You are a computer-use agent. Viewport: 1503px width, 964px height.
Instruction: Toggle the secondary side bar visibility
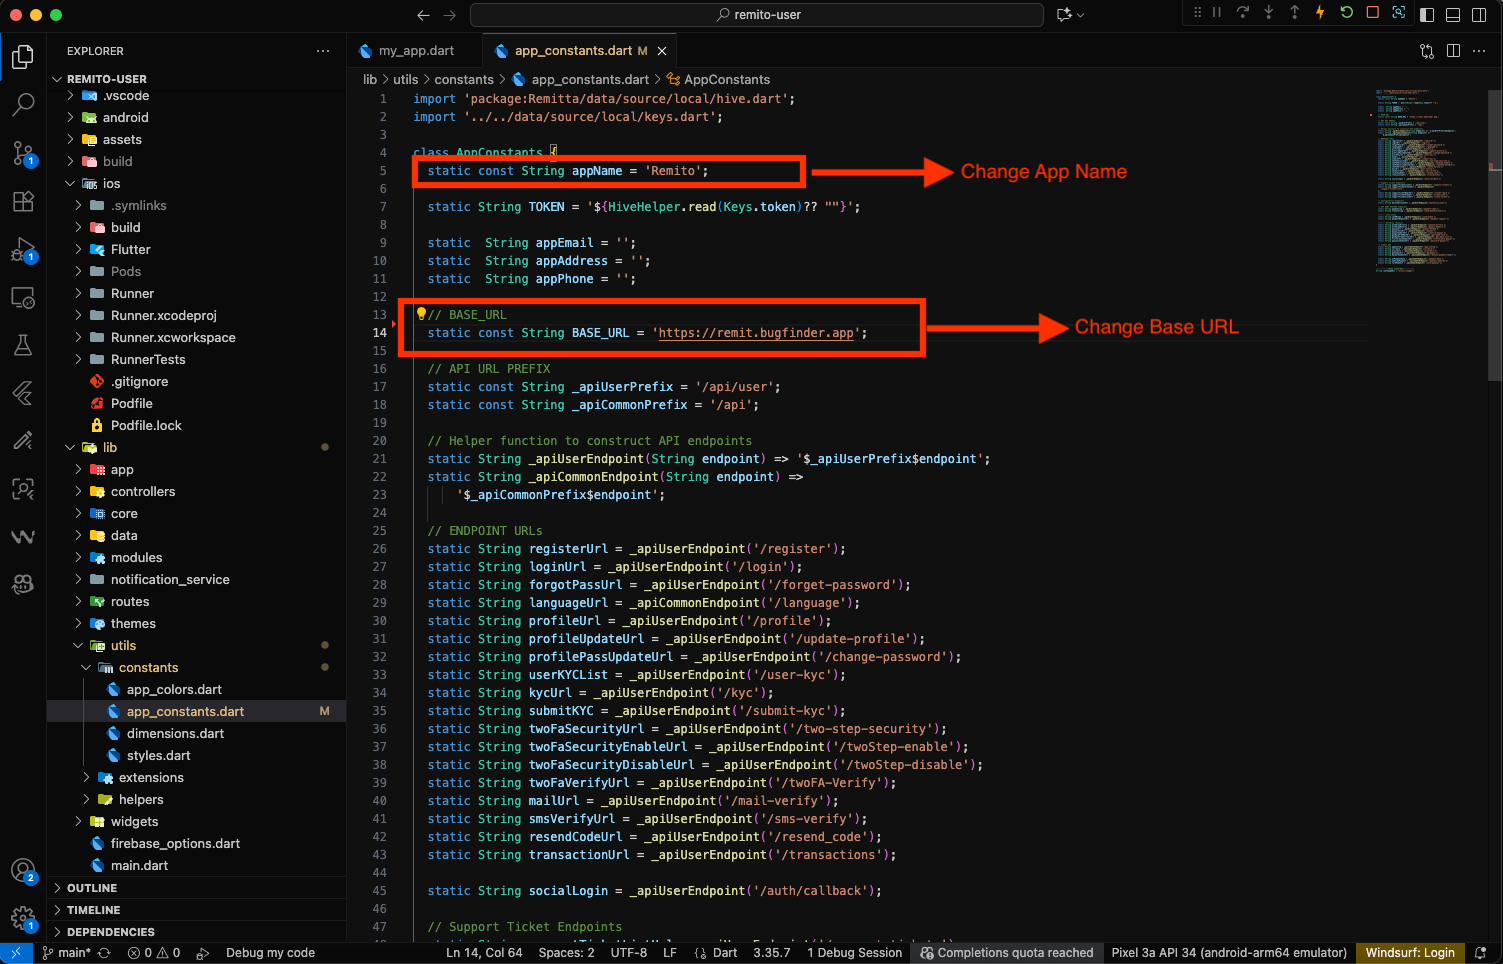[x=1479, y=14]
